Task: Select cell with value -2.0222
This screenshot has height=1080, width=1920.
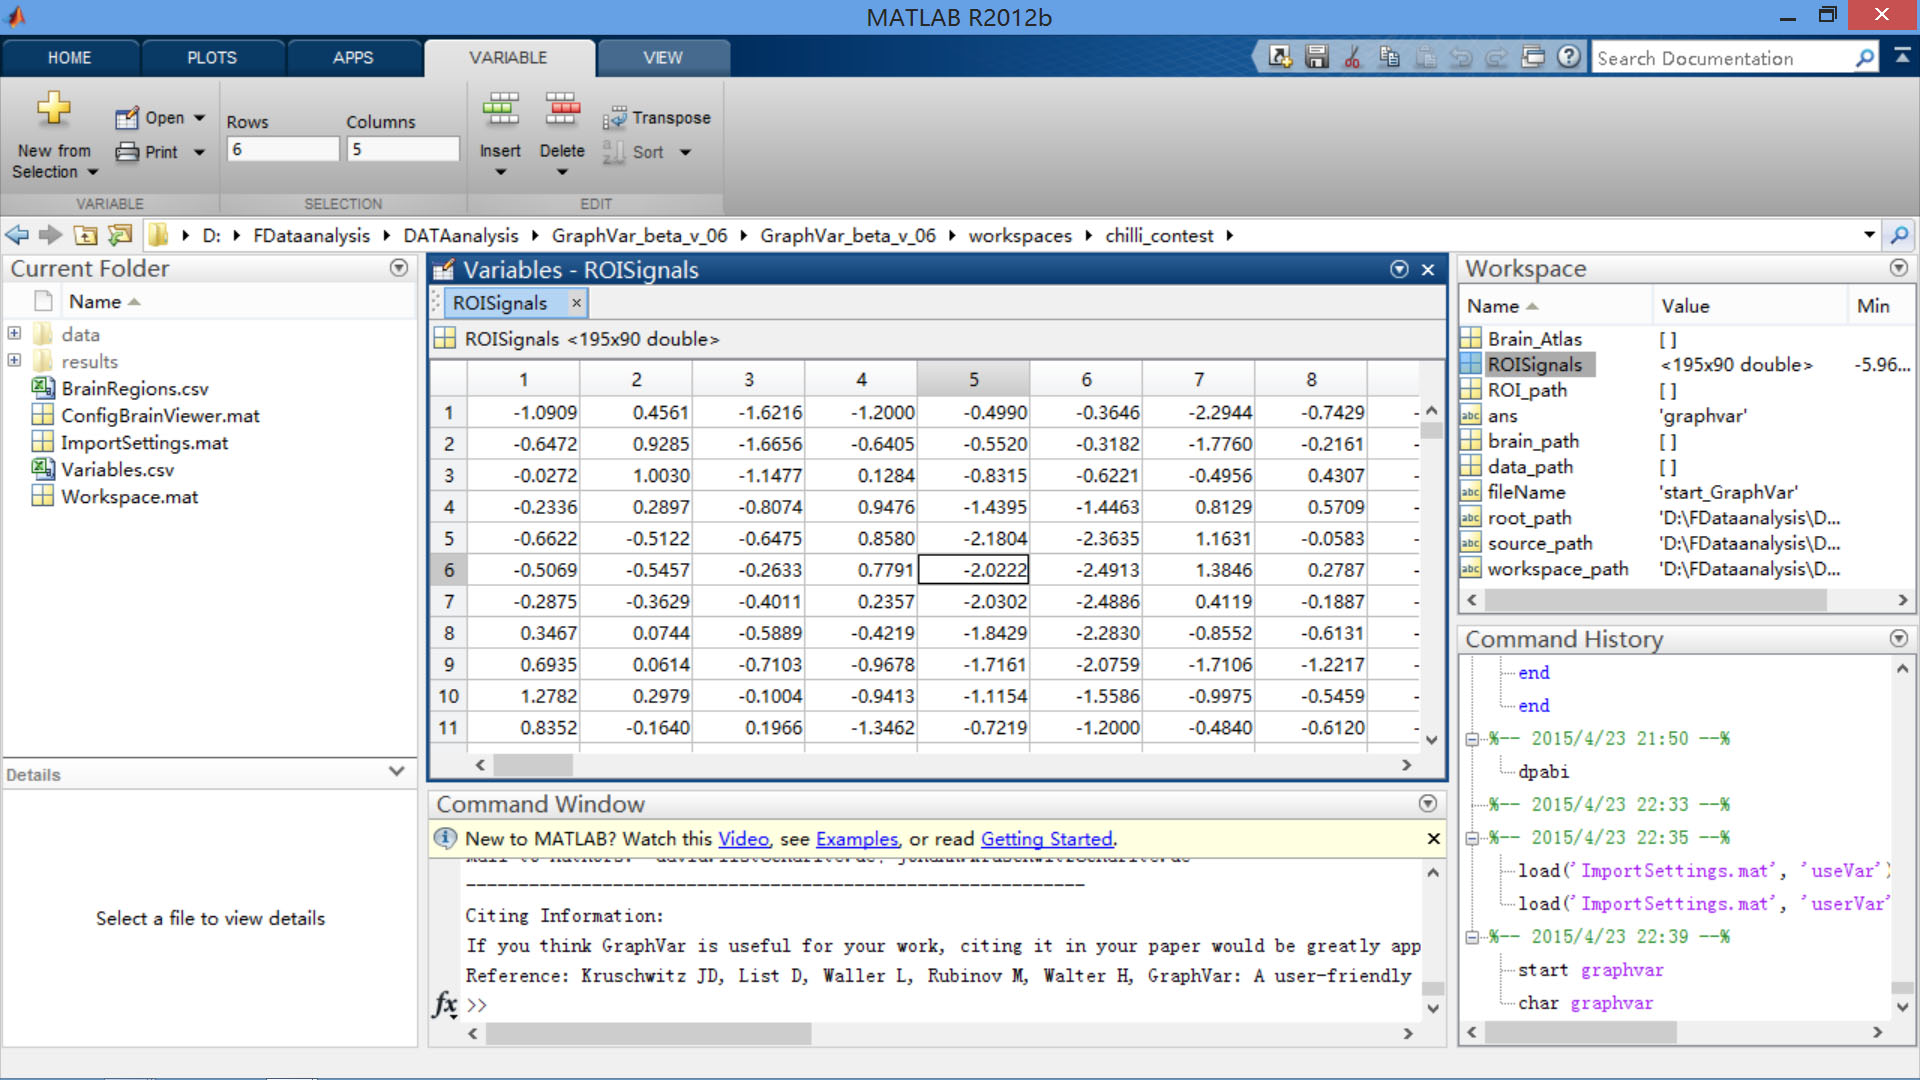Action: tap(973, 569)
